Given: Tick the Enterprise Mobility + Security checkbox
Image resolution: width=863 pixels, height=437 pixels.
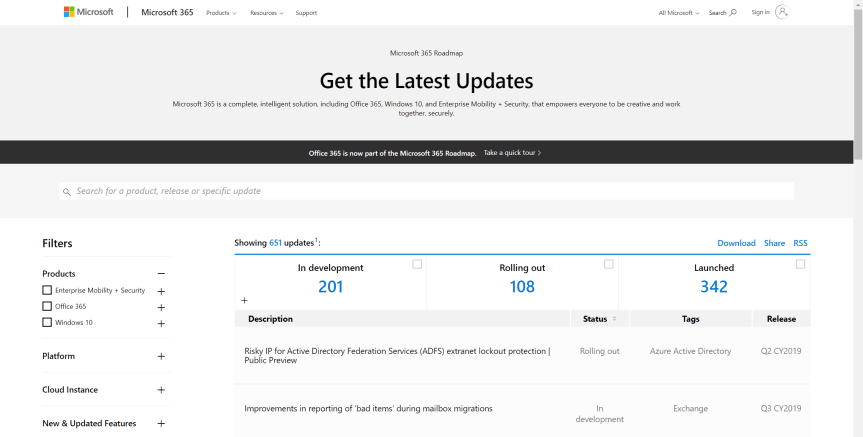Looking at the screenshot, I should (47, 290).
